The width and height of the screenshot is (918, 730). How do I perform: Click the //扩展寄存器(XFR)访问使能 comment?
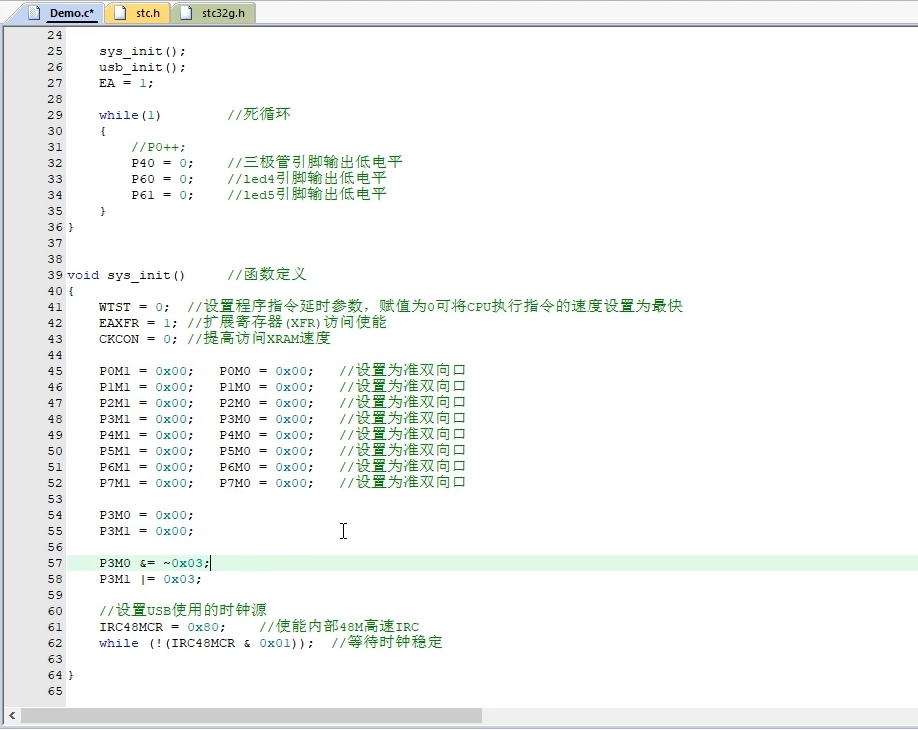click(287, 322)
